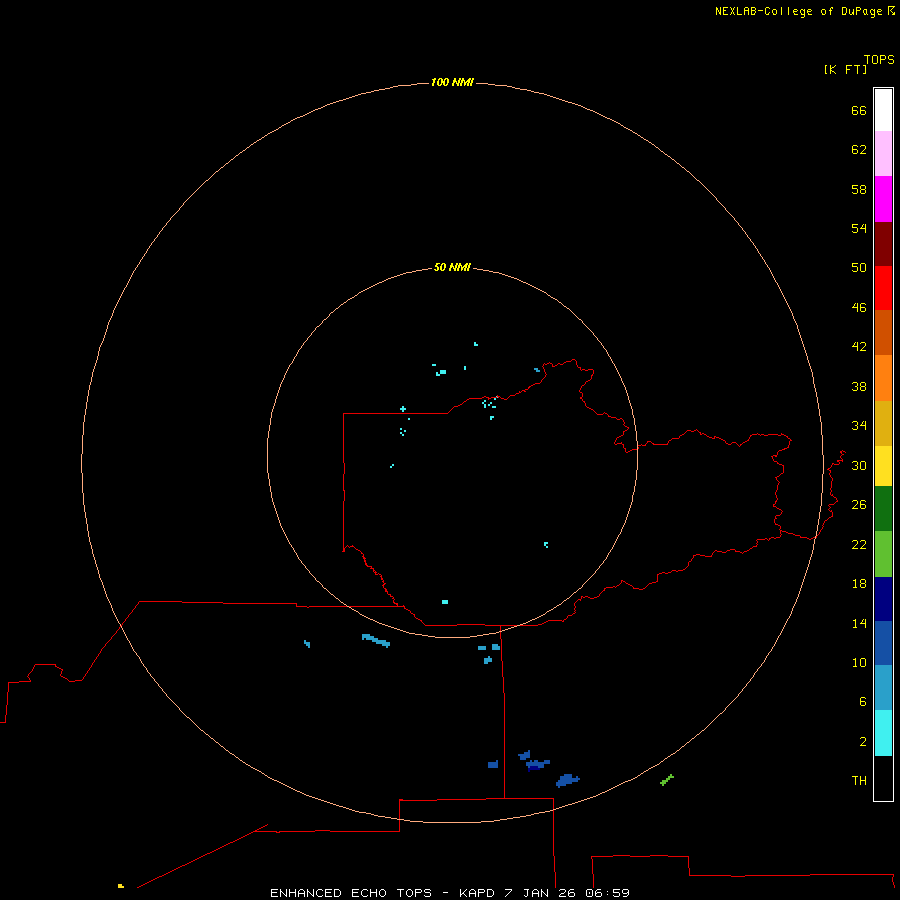The width and height of the screenshot is (900, 900).
Task: Click the Enhanced Echo Tops KAPD caption
Action: (x=450, y=892)
